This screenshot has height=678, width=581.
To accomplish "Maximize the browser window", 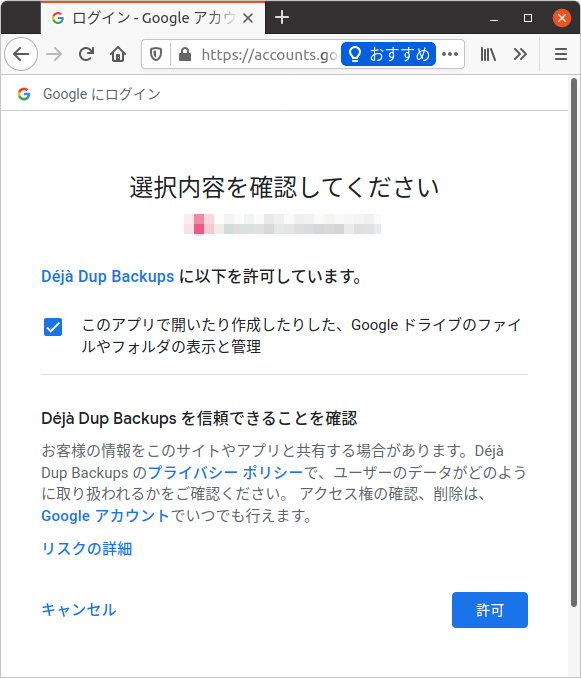I will point(527,18).
